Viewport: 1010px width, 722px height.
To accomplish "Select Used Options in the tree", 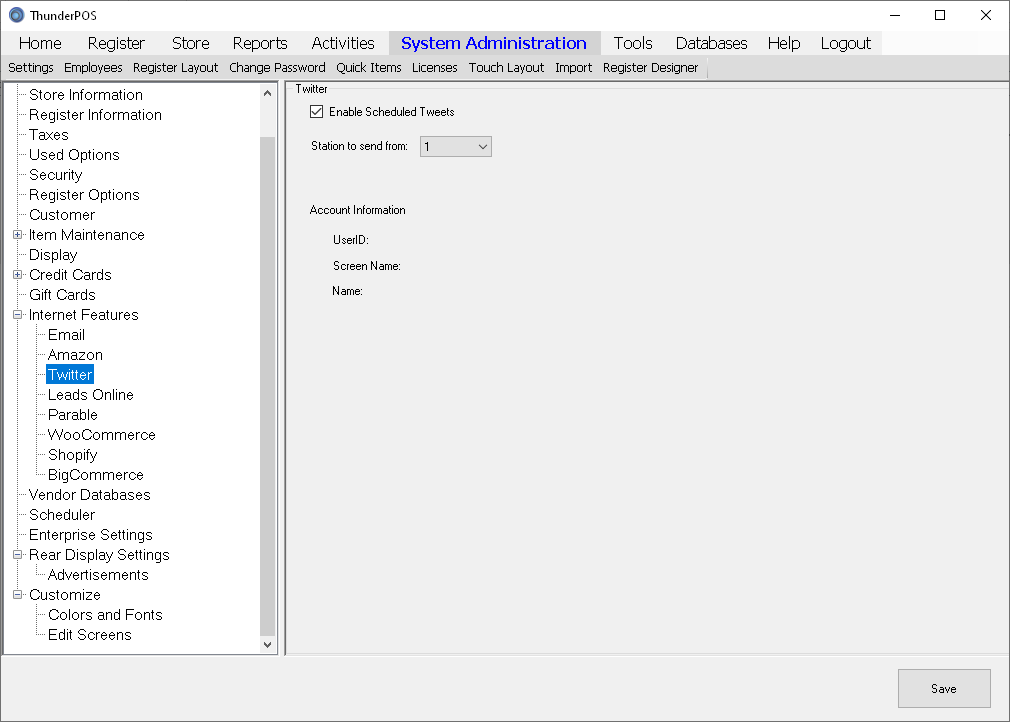I will [74, 155].
